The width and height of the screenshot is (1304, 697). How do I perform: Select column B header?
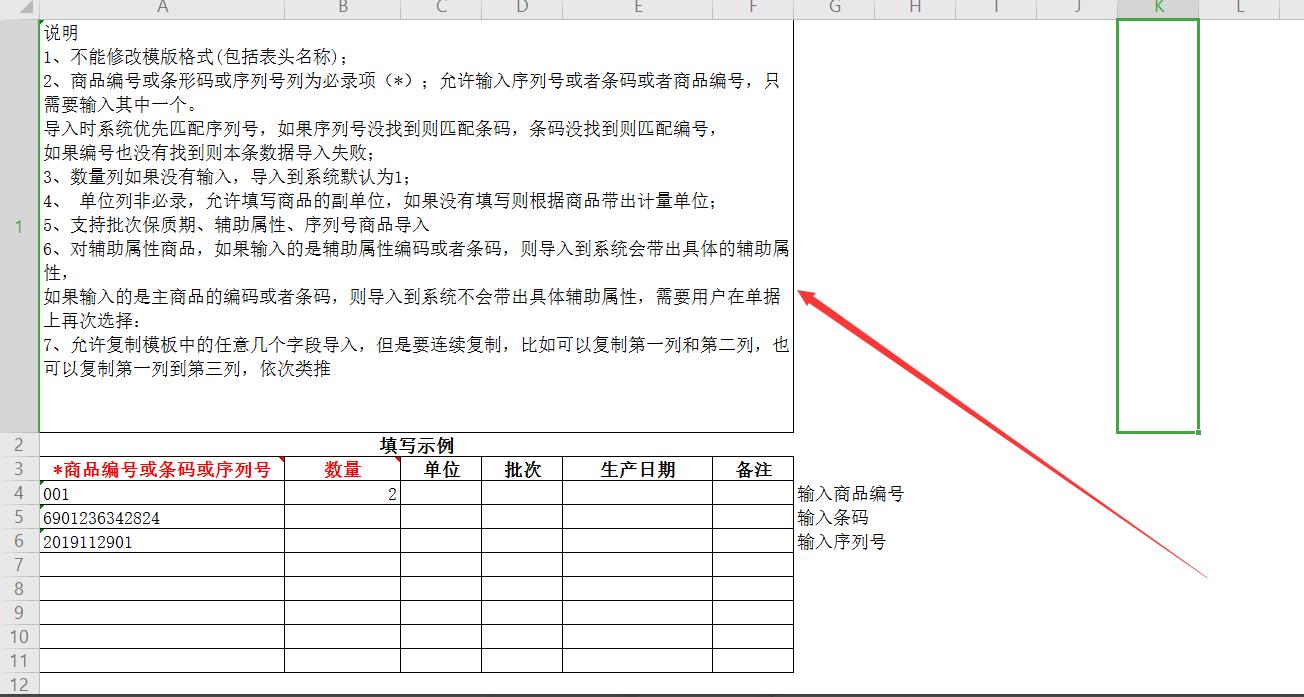pos(343,8)
